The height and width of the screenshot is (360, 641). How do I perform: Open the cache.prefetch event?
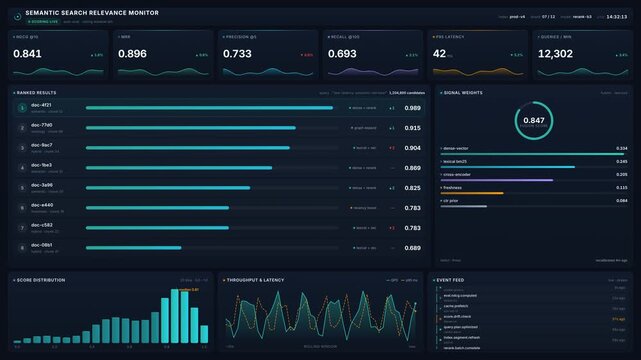click(531, 308)
